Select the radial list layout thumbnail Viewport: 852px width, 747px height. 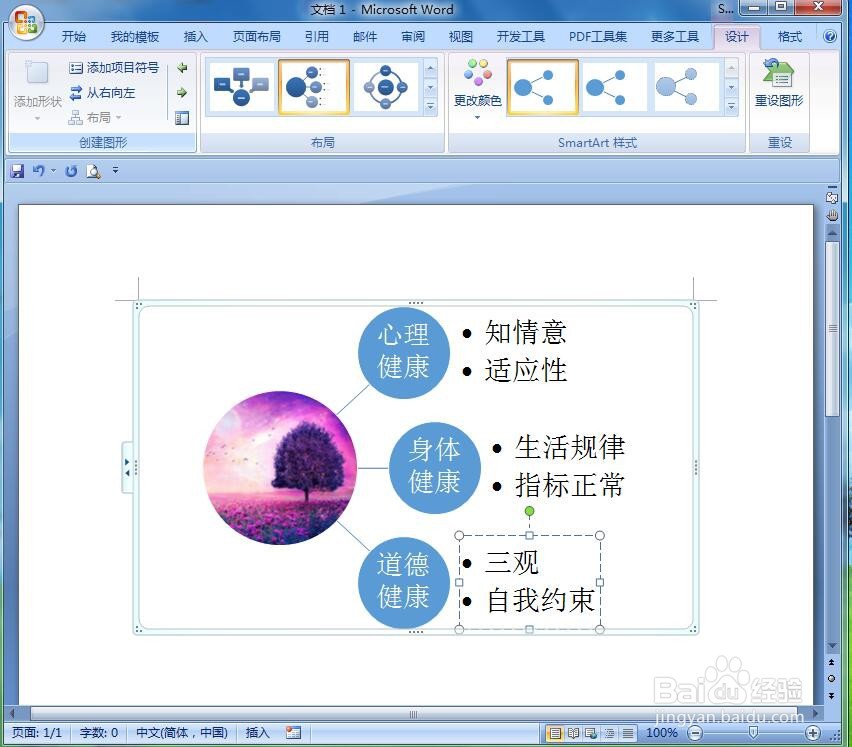tap(314, 87)
